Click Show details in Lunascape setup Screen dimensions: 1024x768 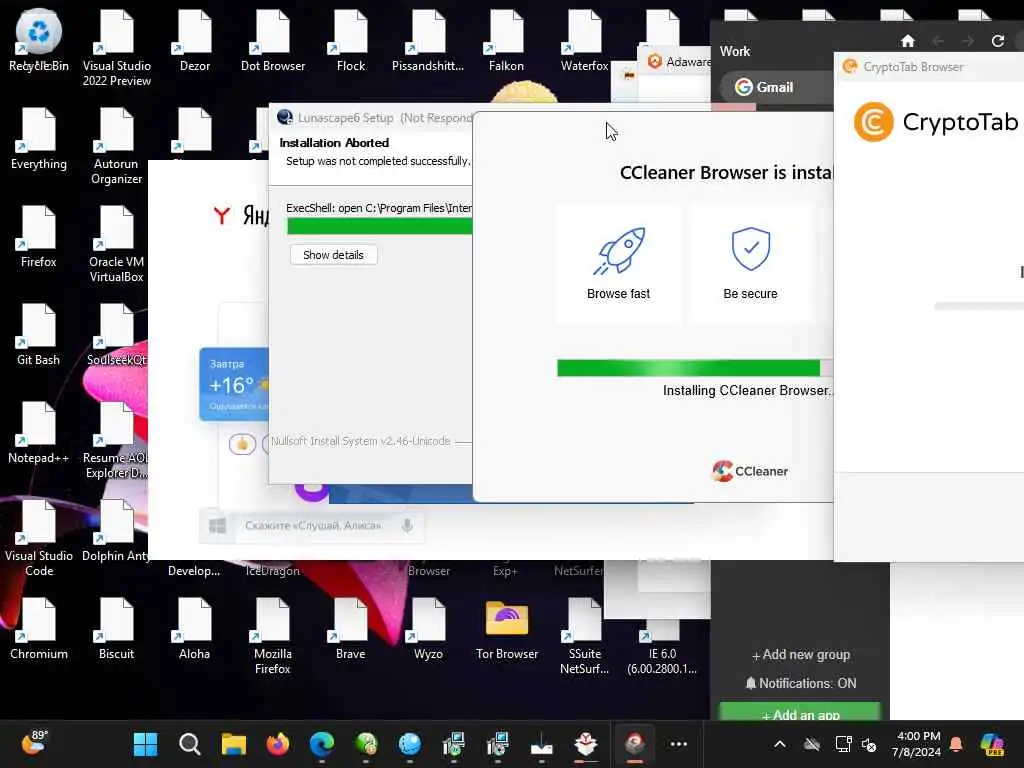coord(333,255)
